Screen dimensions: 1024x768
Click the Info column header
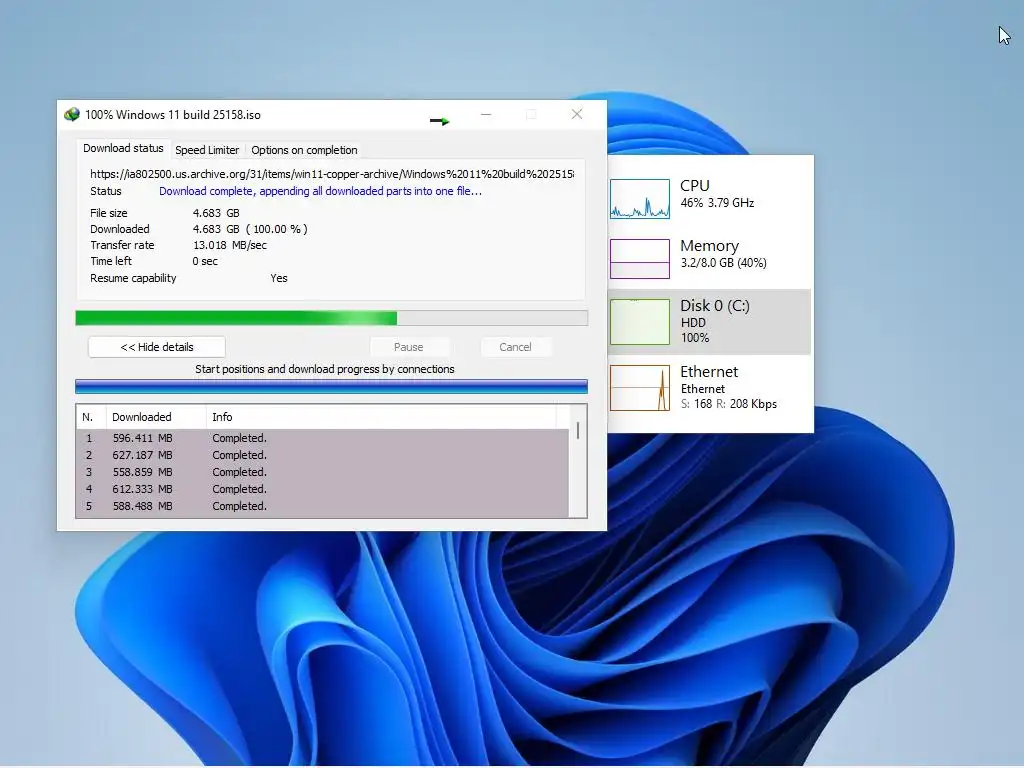(381, 417)
